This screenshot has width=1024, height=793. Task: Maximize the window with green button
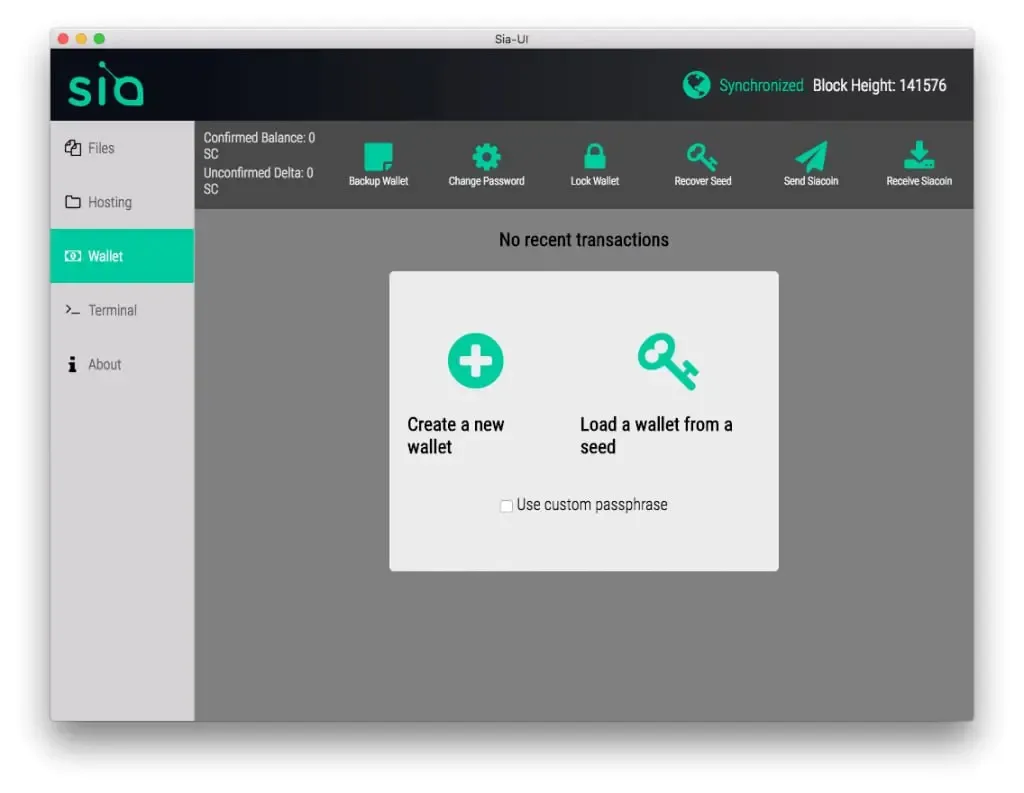pos(99,39)
